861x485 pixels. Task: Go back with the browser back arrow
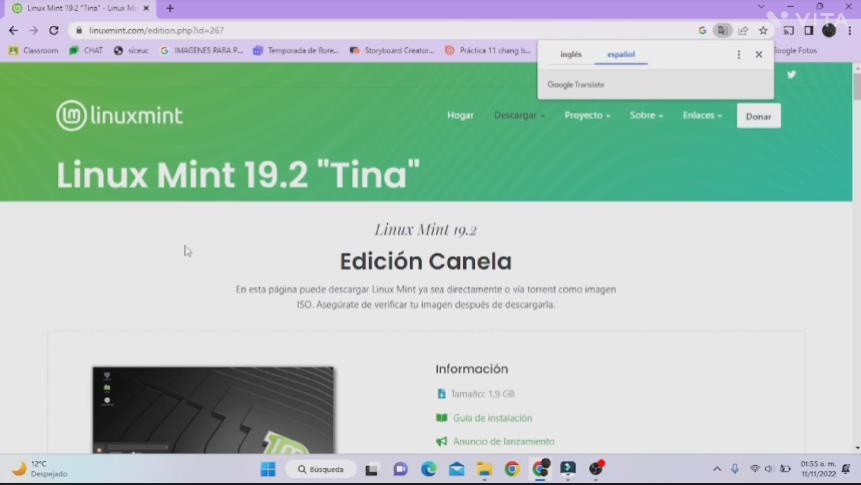coord(14,31)
